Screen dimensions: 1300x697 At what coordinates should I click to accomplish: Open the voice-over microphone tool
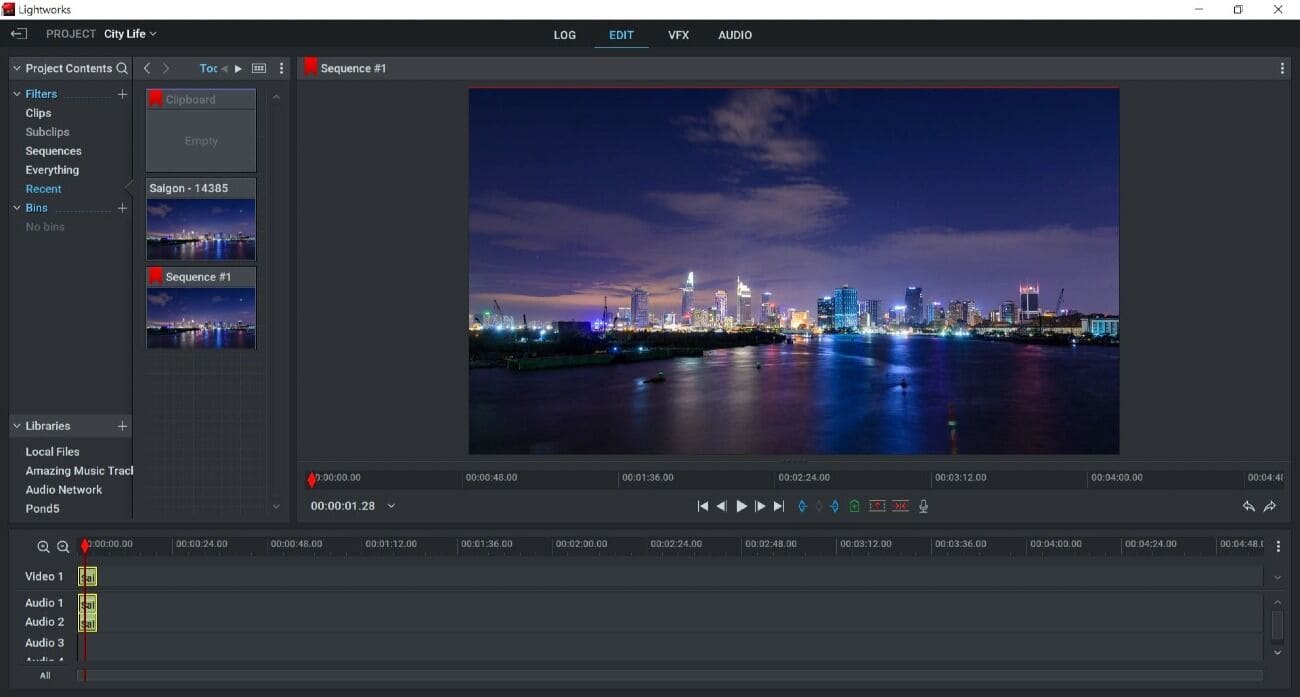click(x=922, y=506)
